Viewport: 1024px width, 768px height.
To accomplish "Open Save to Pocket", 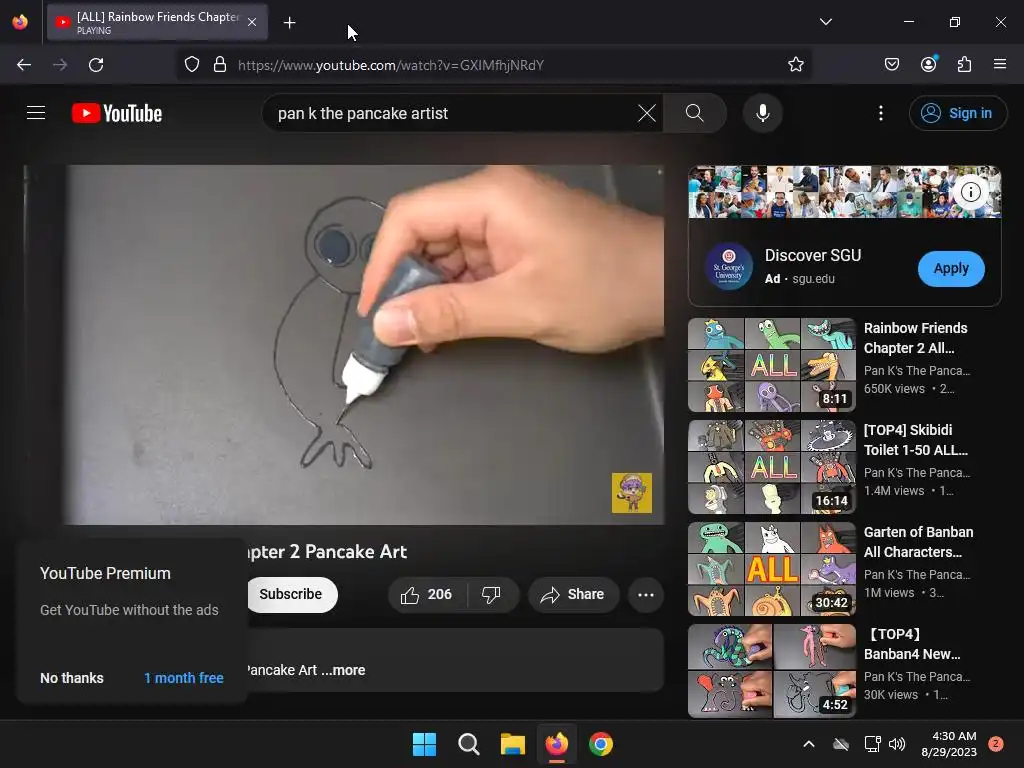I will [891, 65].
